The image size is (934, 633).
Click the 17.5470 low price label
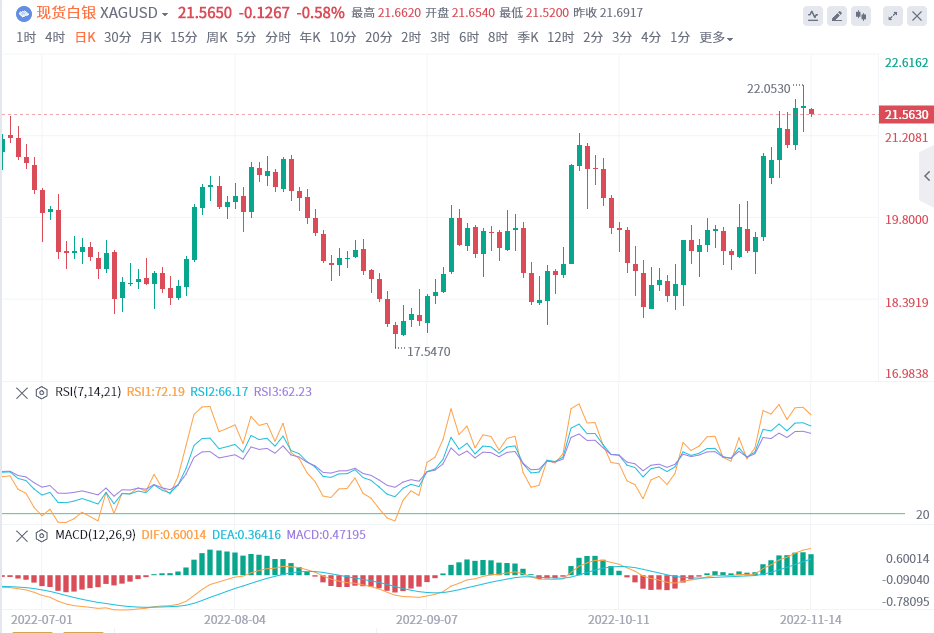point(429,352)
